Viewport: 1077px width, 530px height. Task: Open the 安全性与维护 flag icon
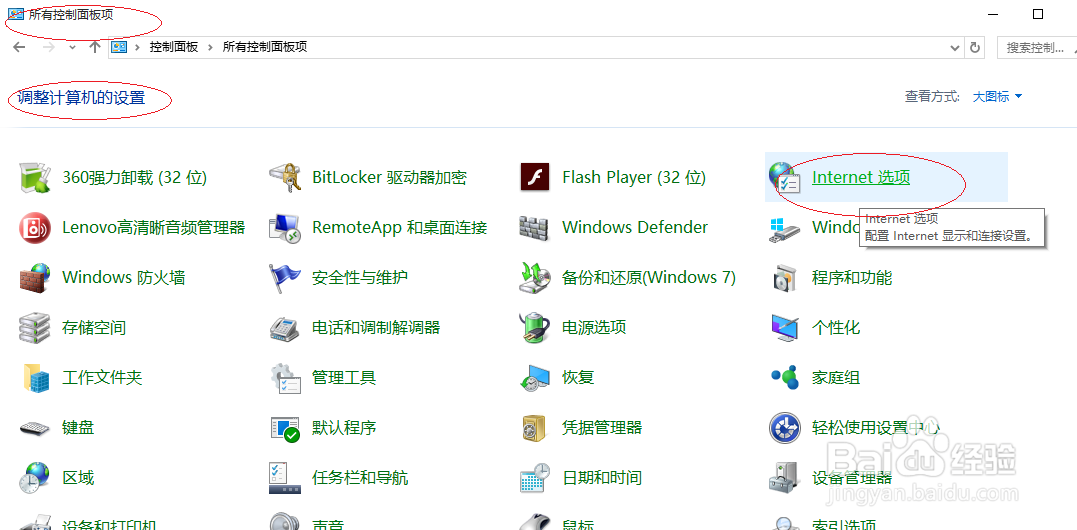click(284, 277)
